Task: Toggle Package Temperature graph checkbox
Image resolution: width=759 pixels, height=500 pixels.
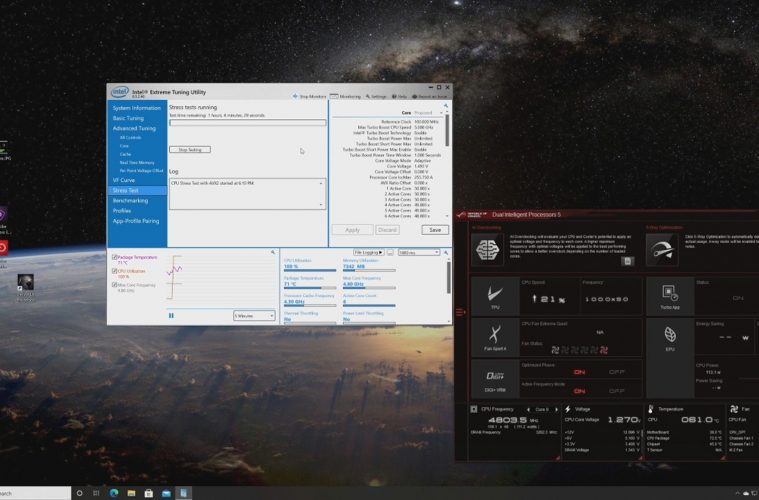Action: point(115,258)
